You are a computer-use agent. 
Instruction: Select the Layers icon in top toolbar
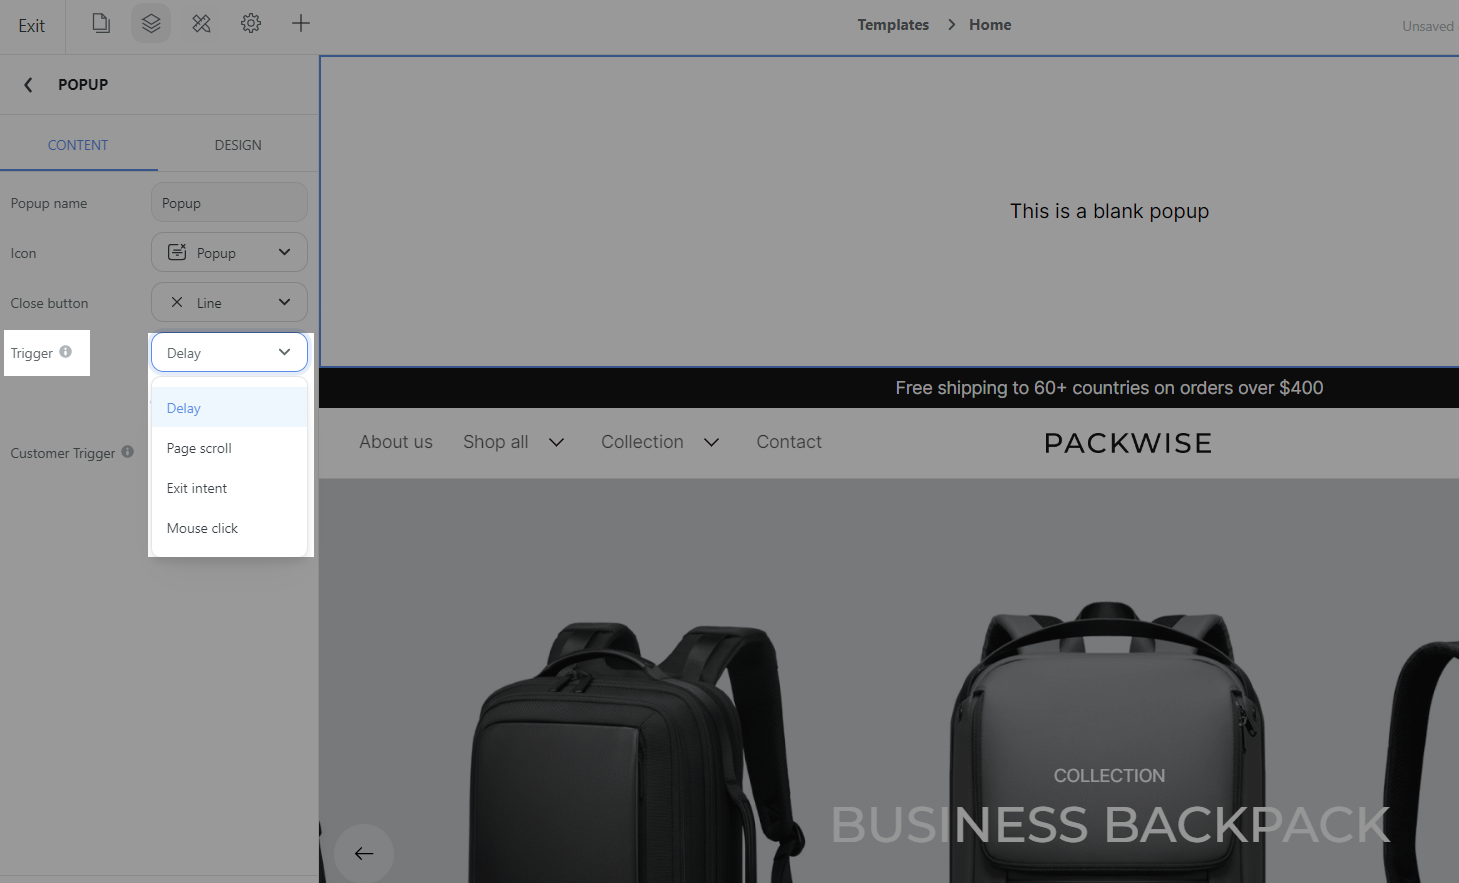click(151, 23)
